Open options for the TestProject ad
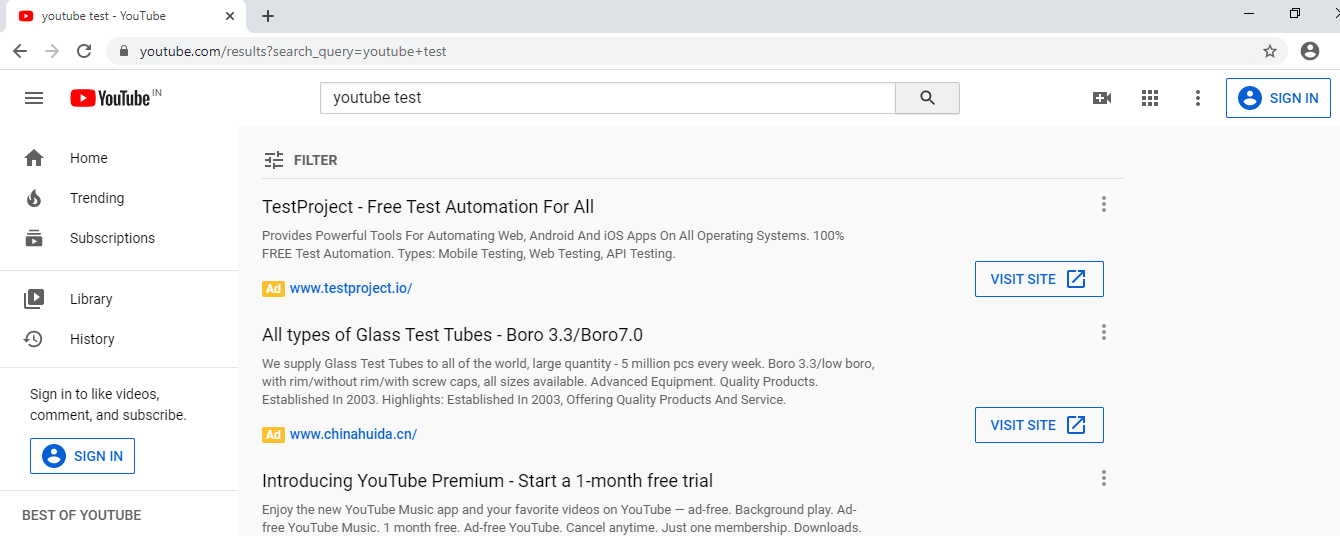Image resolution: width=1340 pixels, height=536 pixels. click(1104, 204)
